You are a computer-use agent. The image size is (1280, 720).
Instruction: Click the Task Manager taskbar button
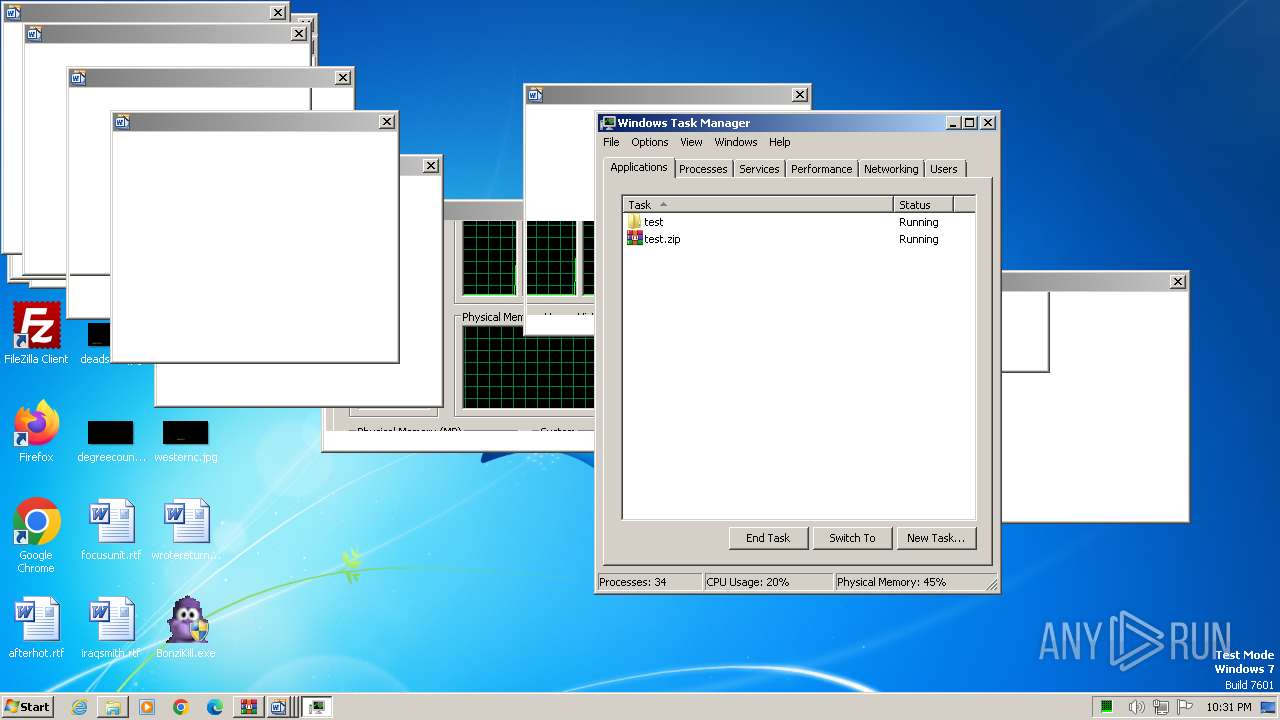pyautogui.click(x=317, y=707)
